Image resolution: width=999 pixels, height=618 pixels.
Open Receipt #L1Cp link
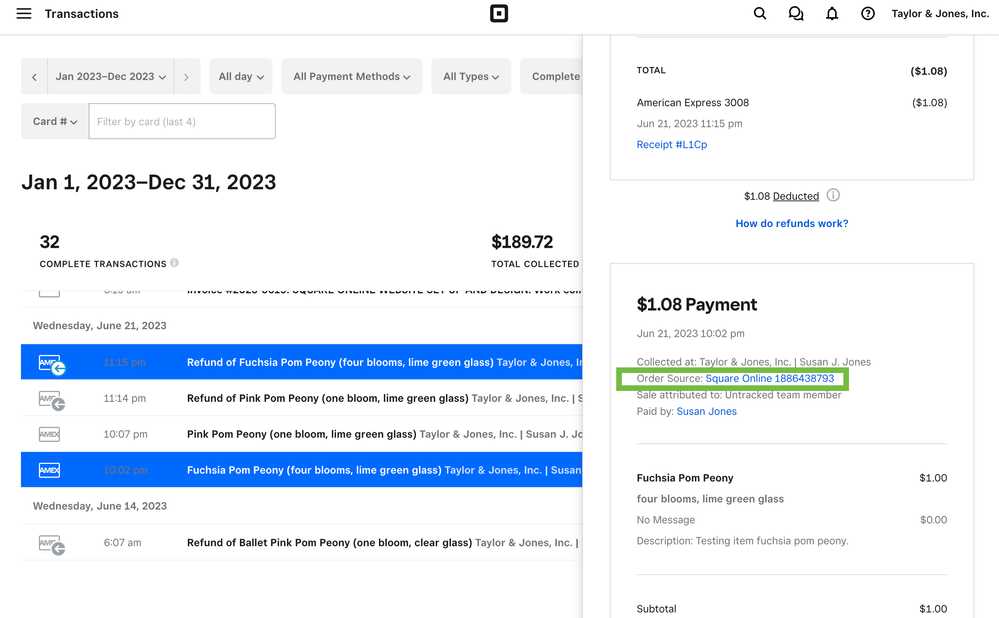[672, 145]
